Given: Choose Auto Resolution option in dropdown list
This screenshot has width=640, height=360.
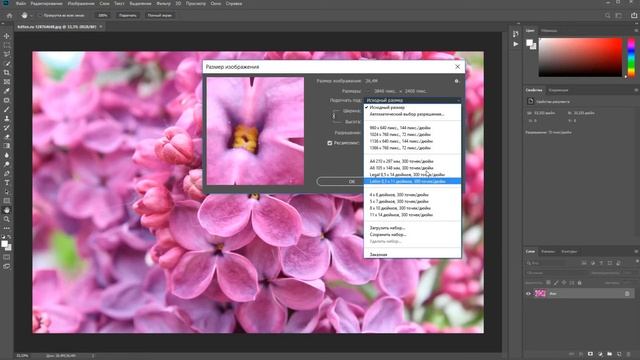Looking at the screenshot, I should [x=412, y=114].
